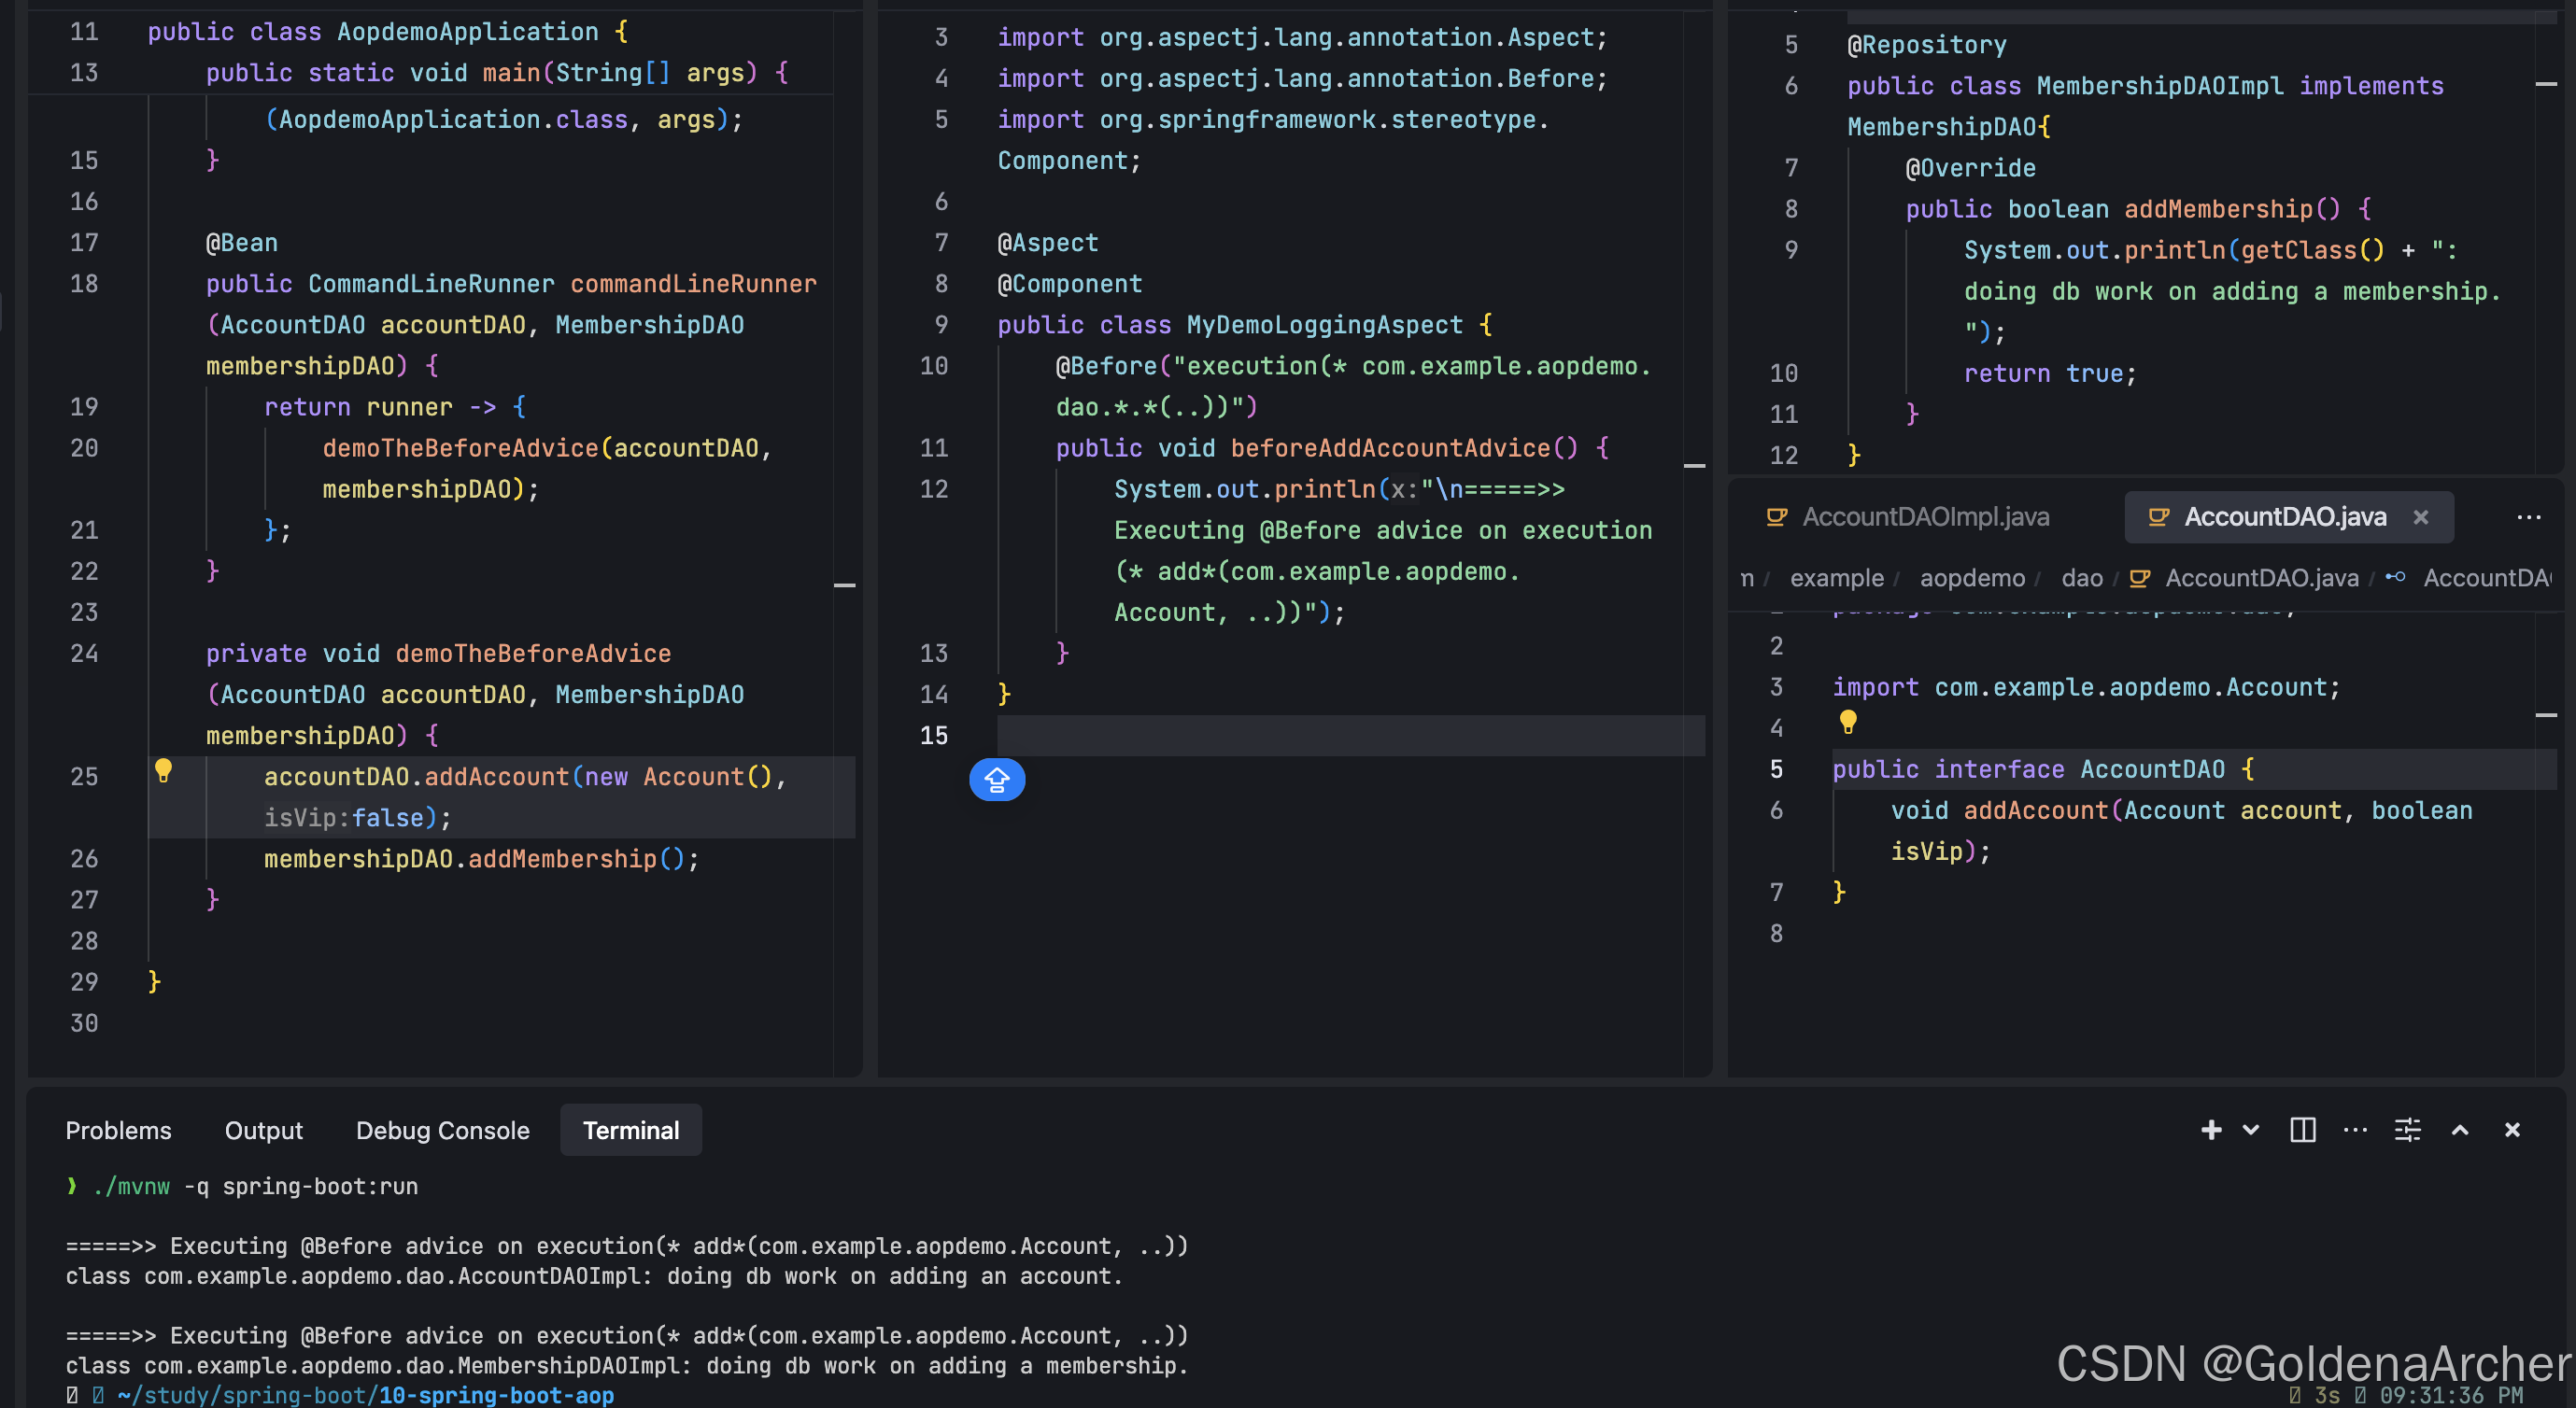Image resolution: width=2576 pixels, height=1408 pixels.
Task: Close the bottom terminal panel
Action: tap(2512, 1130)
